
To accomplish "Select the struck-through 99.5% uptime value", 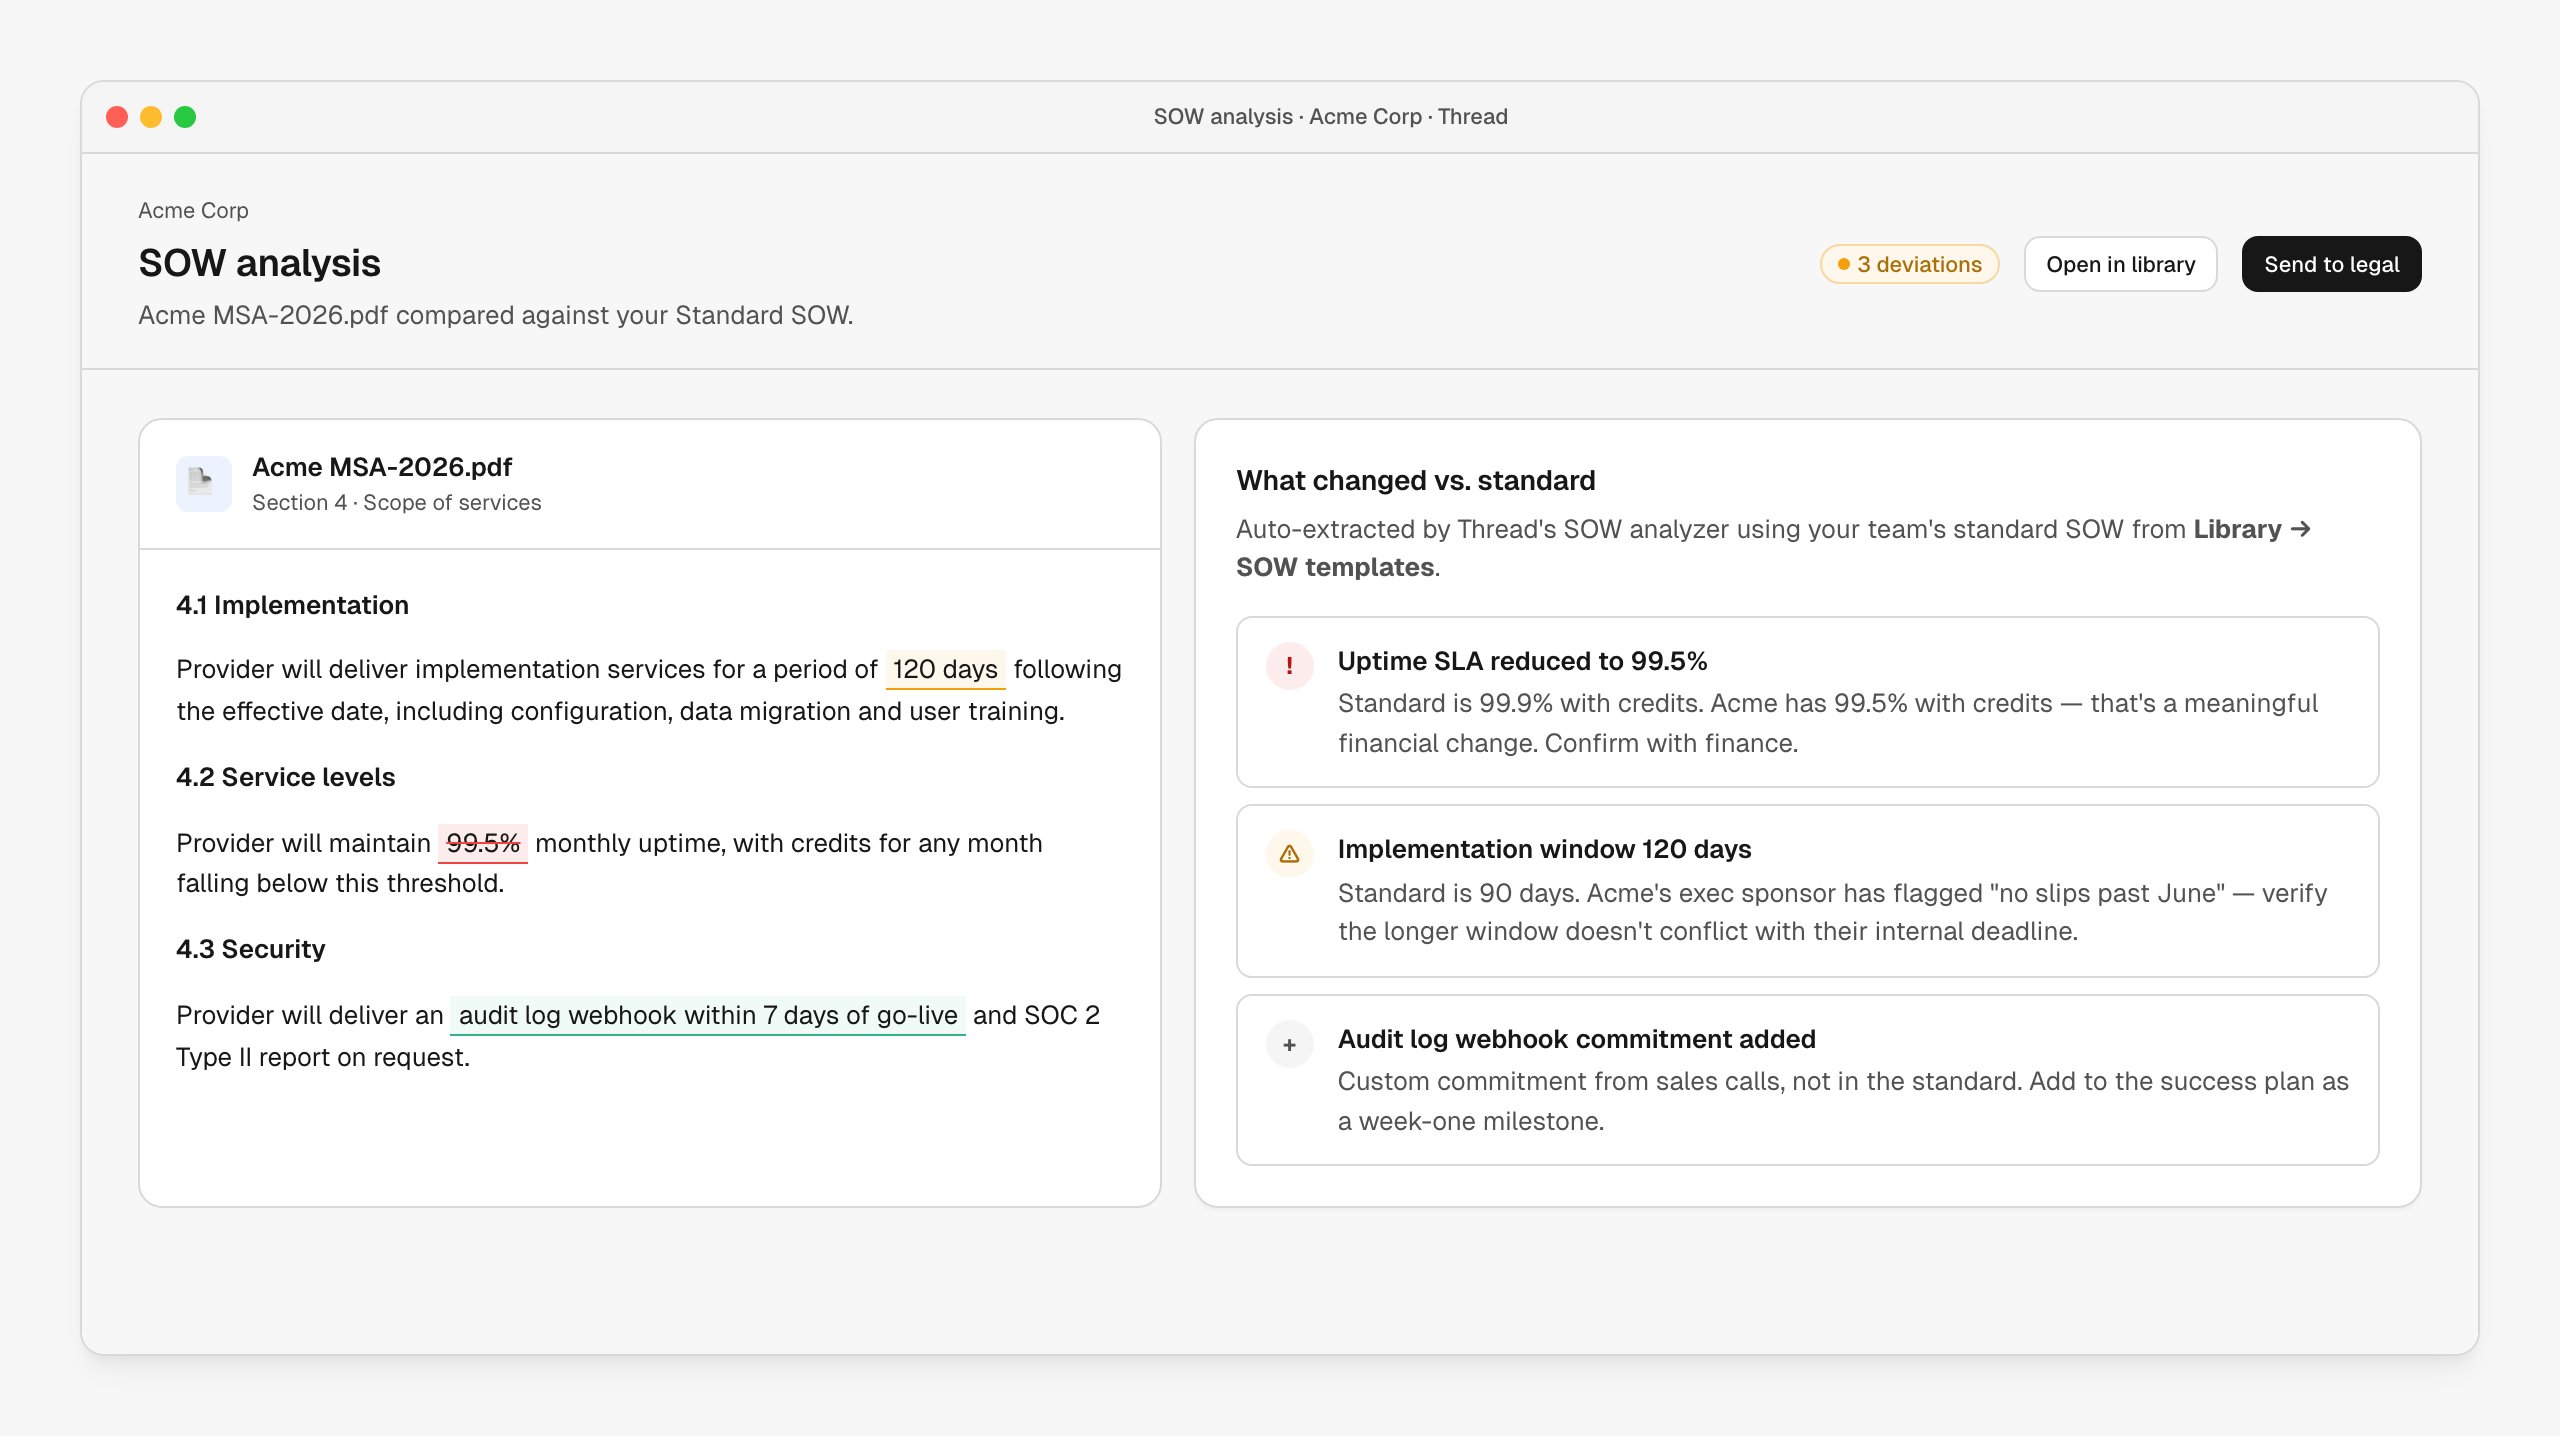I will point(483,843).
